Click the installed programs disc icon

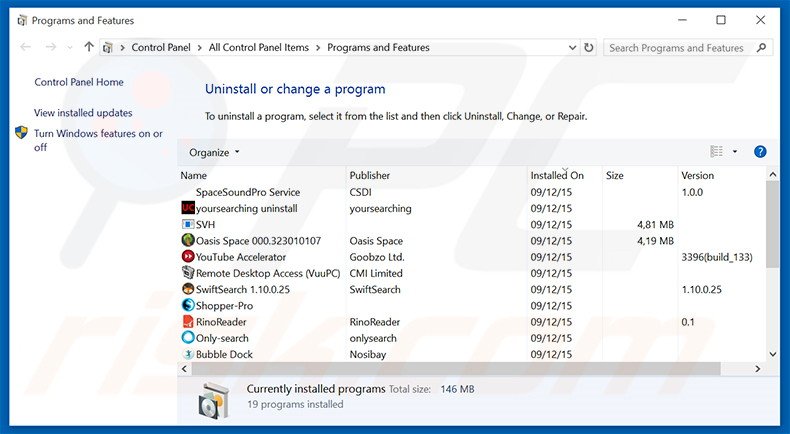214,401
